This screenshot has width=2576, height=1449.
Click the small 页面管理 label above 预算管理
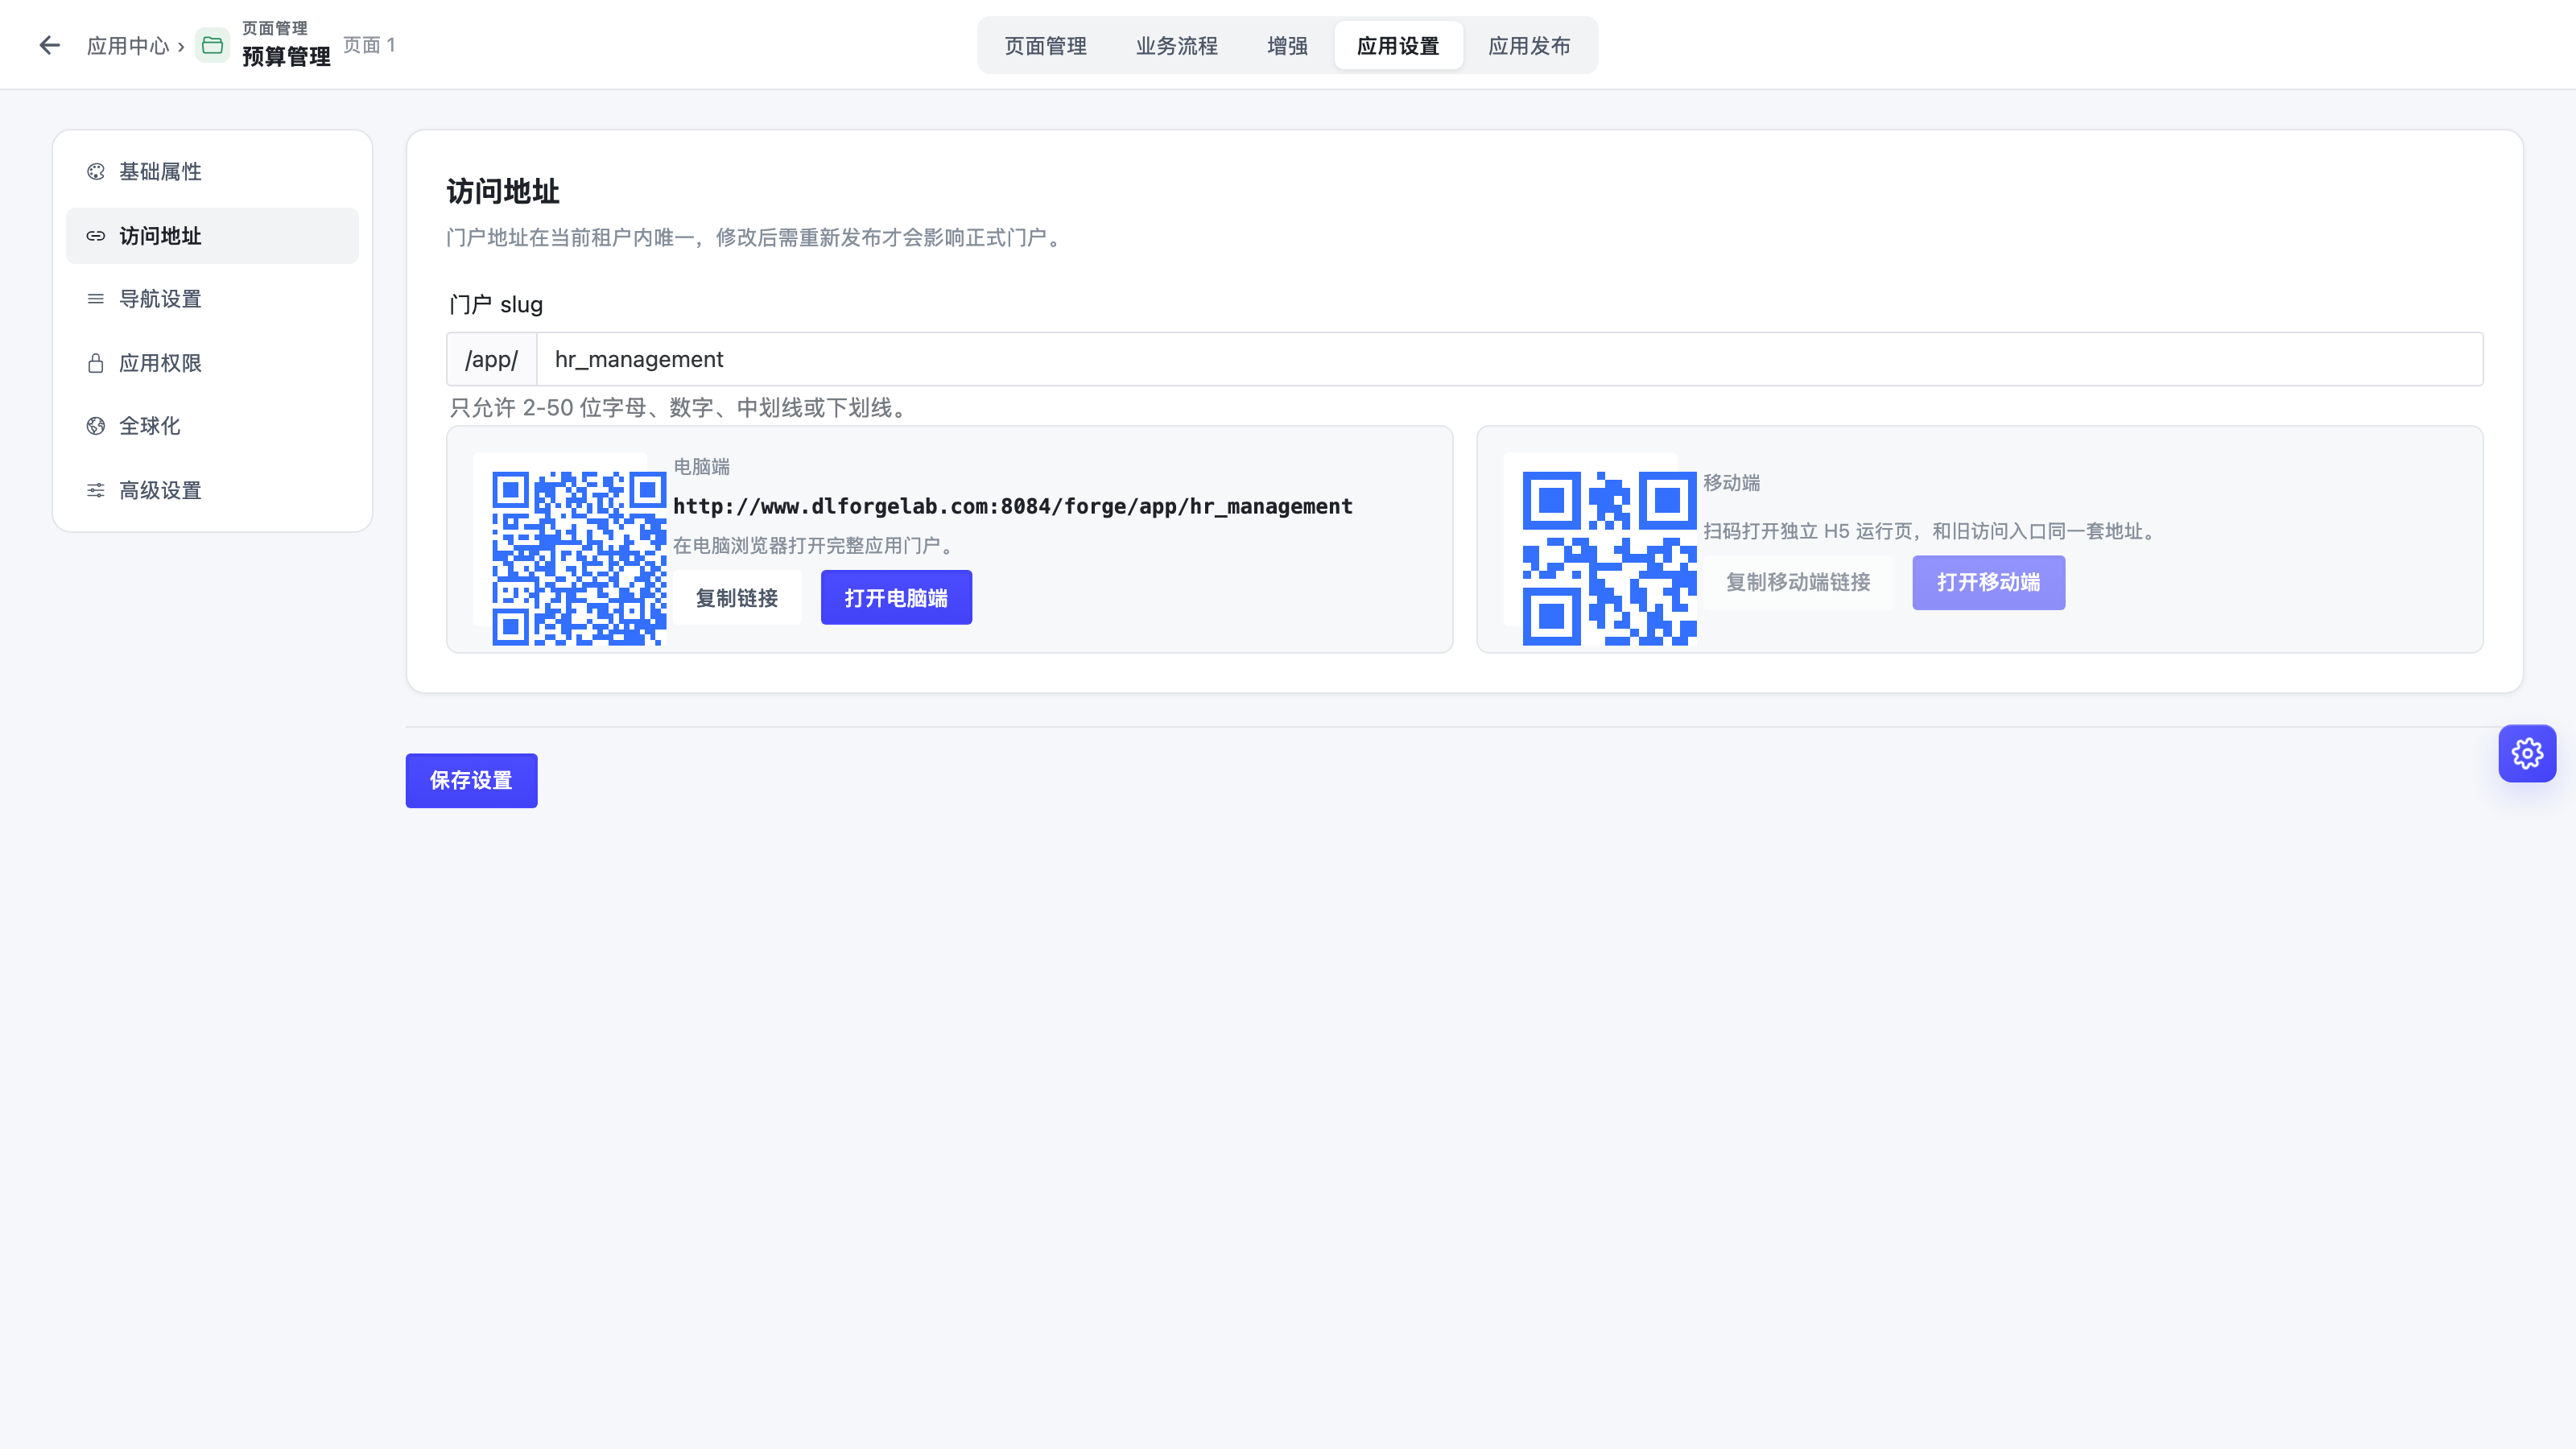click(275, 28)
